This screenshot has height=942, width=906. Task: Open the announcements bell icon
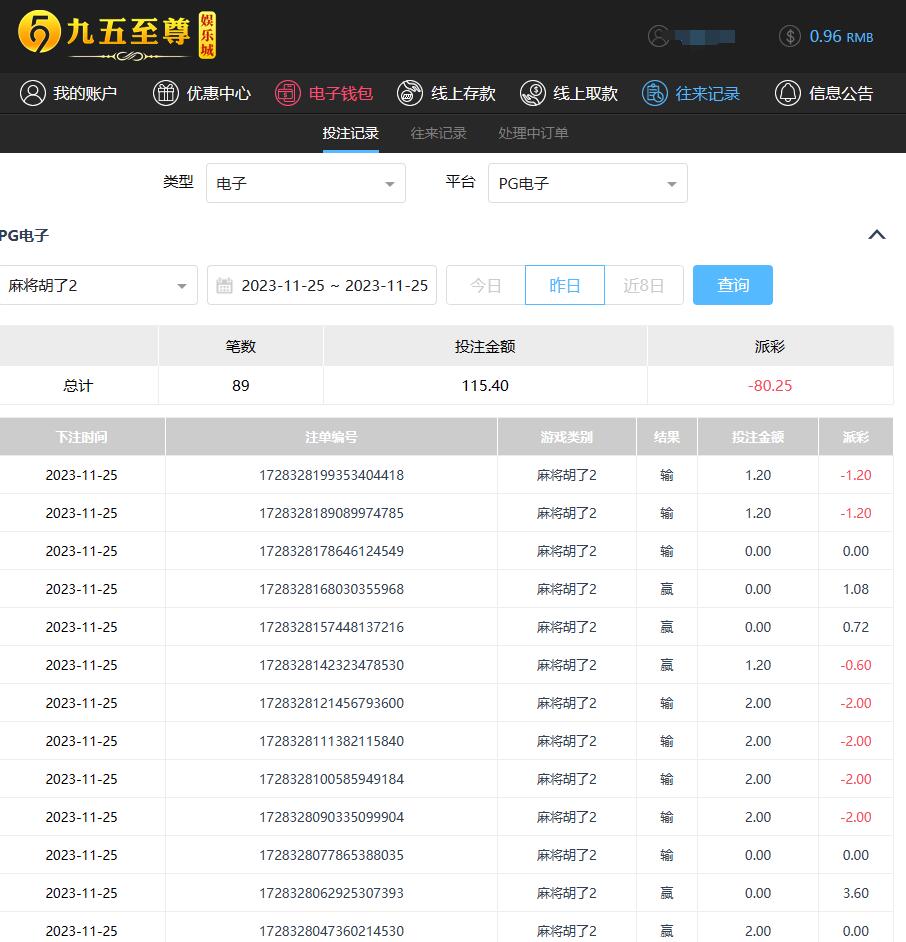788,93
